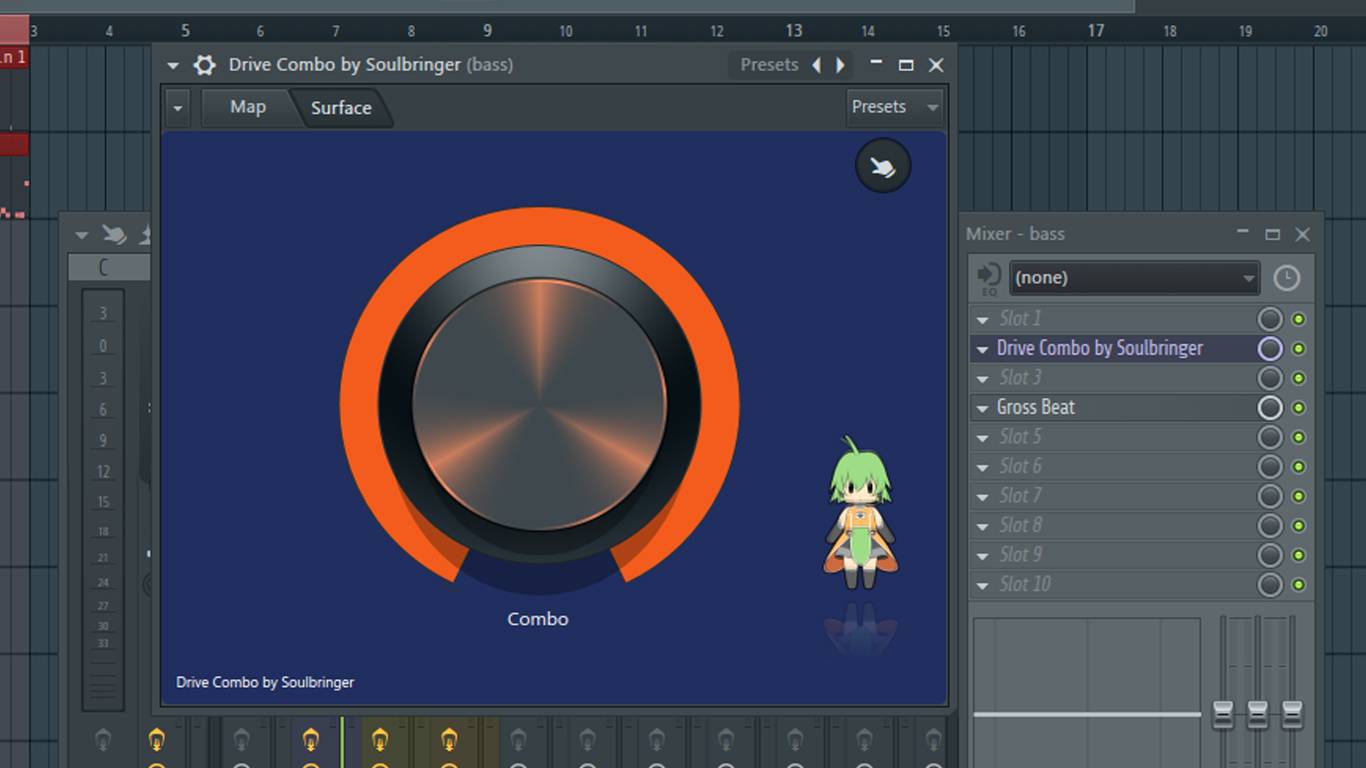Click the plugin settings gear icon
The height and width of the screenshot is (768, 1366).
(x=204, y=65)
